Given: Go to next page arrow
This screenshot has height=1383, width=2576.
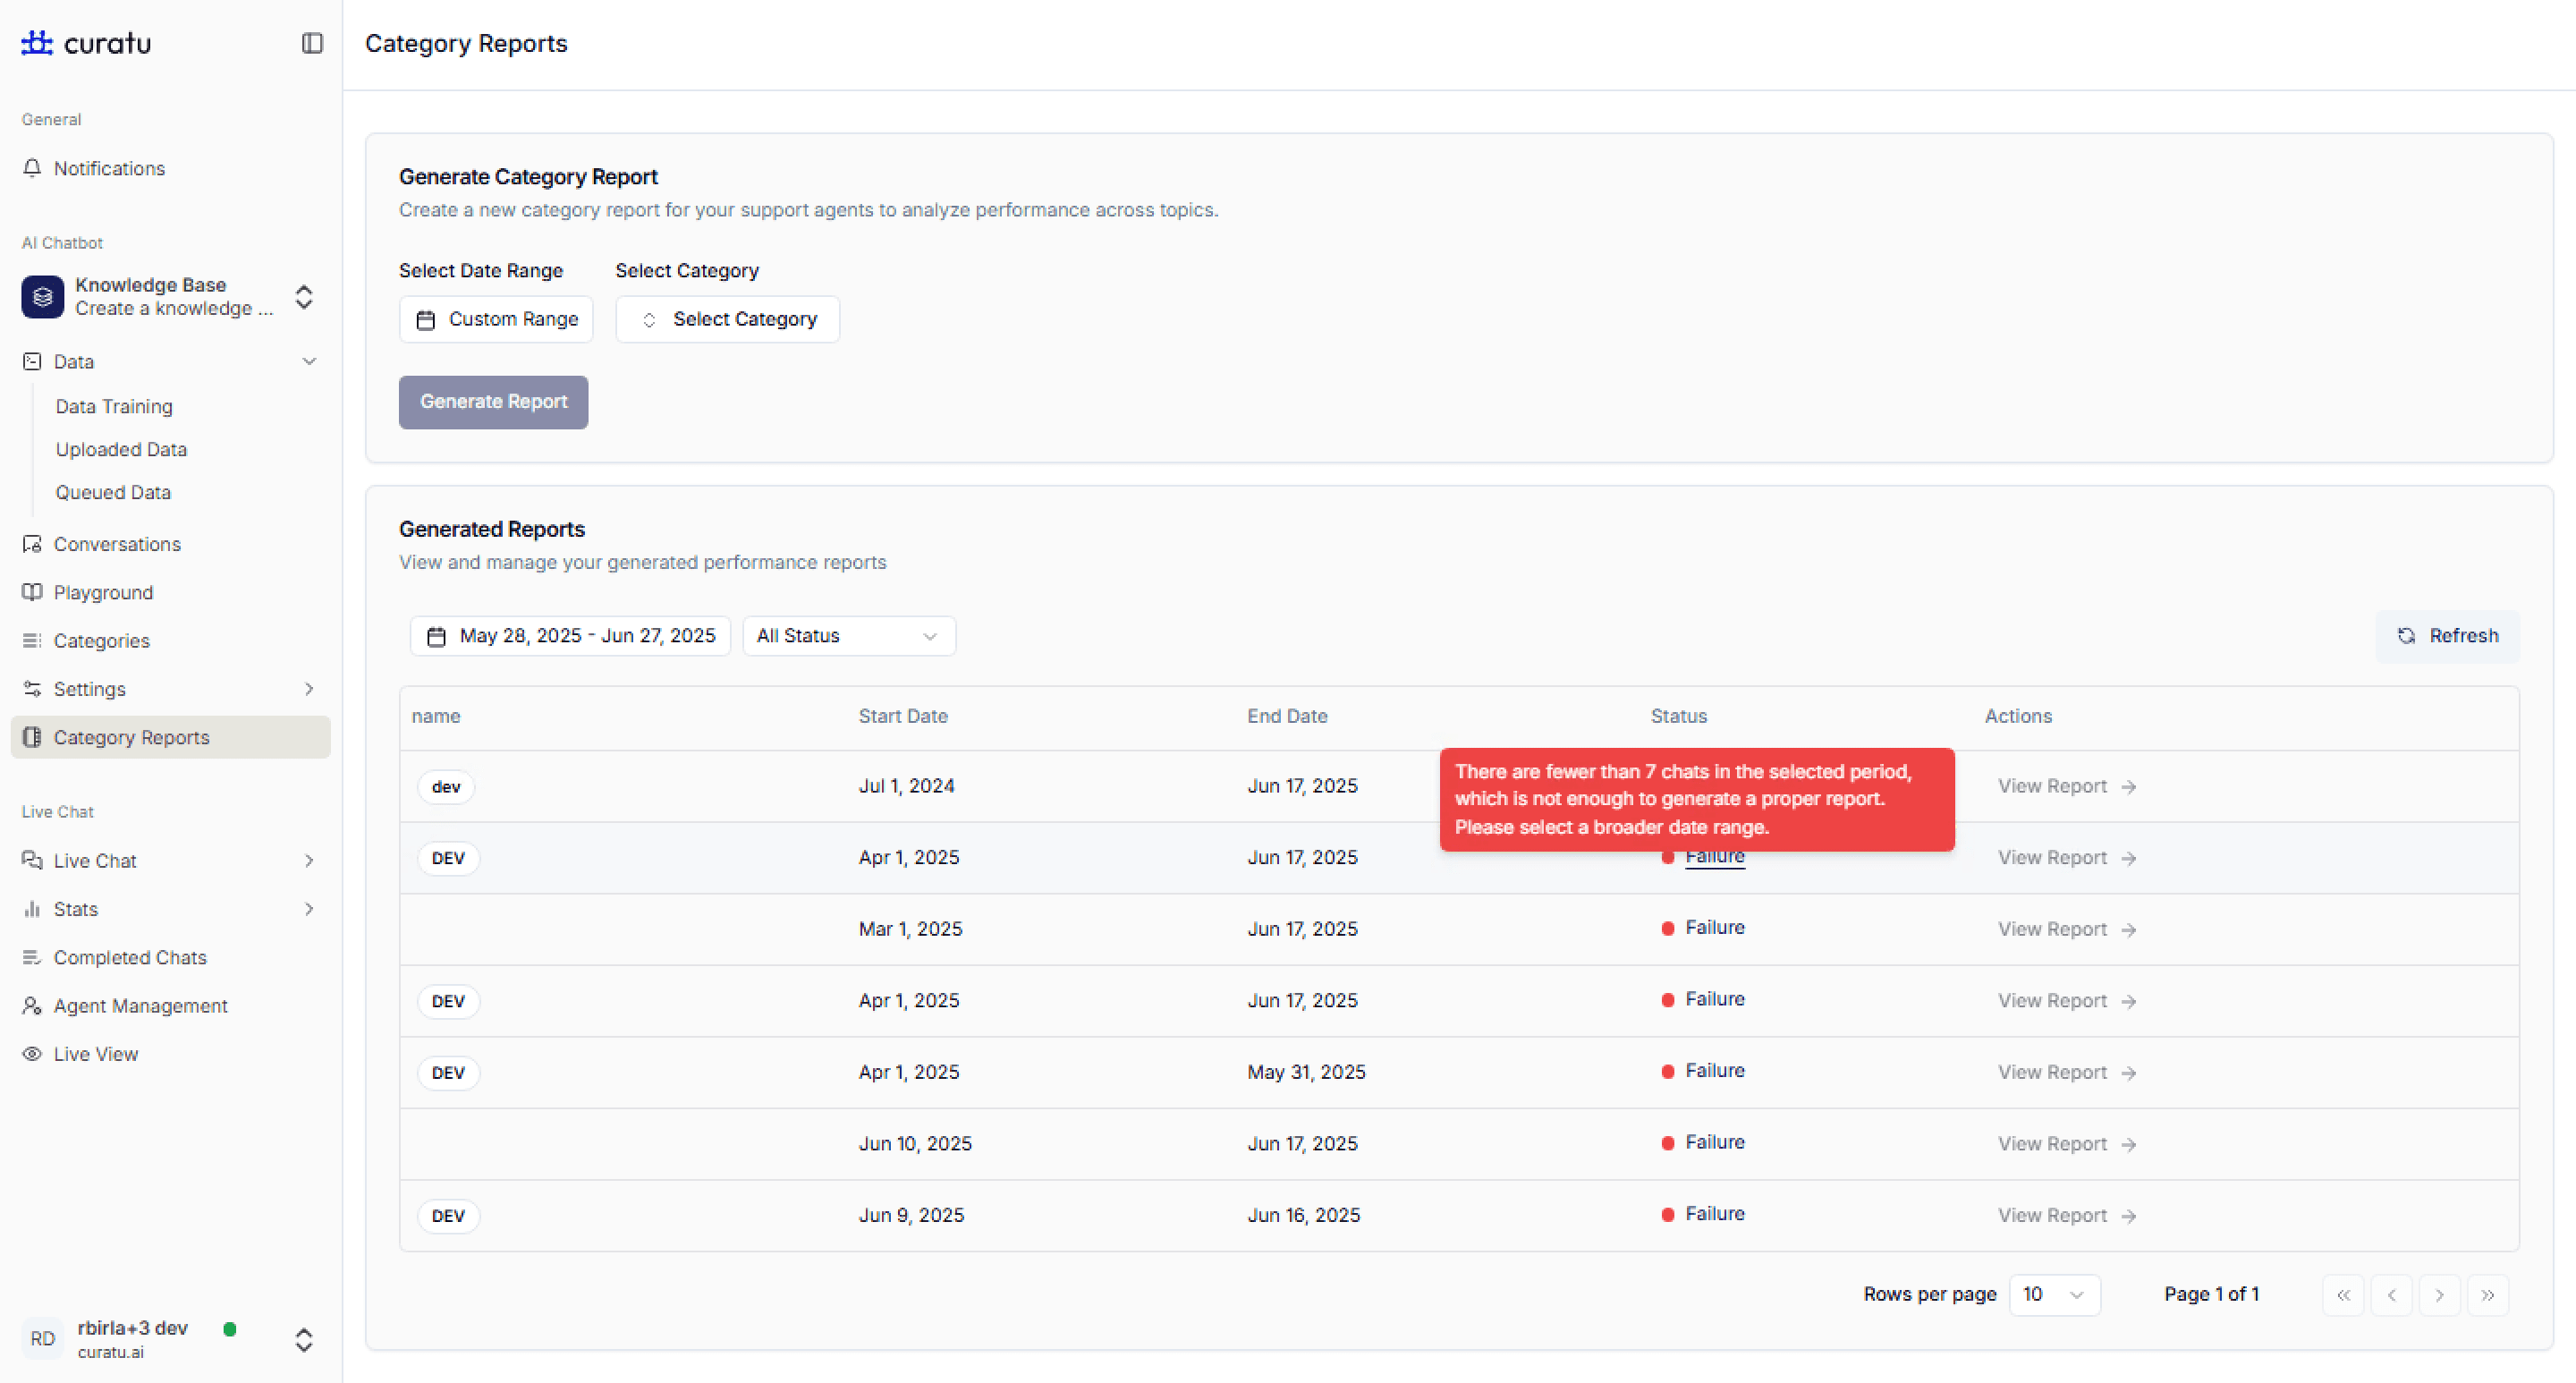Looking at the screenshot, I should [x=2439, y=1295].
